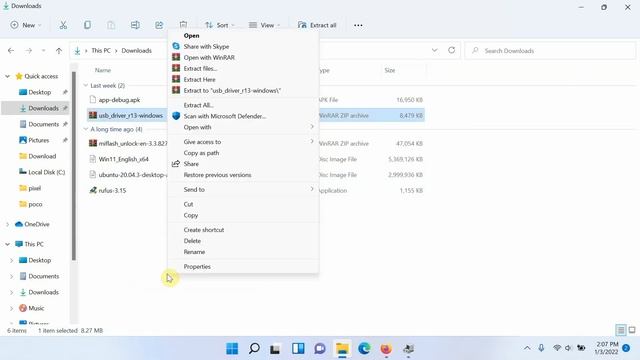
Task: Collapse A long time ago group
Action: 85,129
